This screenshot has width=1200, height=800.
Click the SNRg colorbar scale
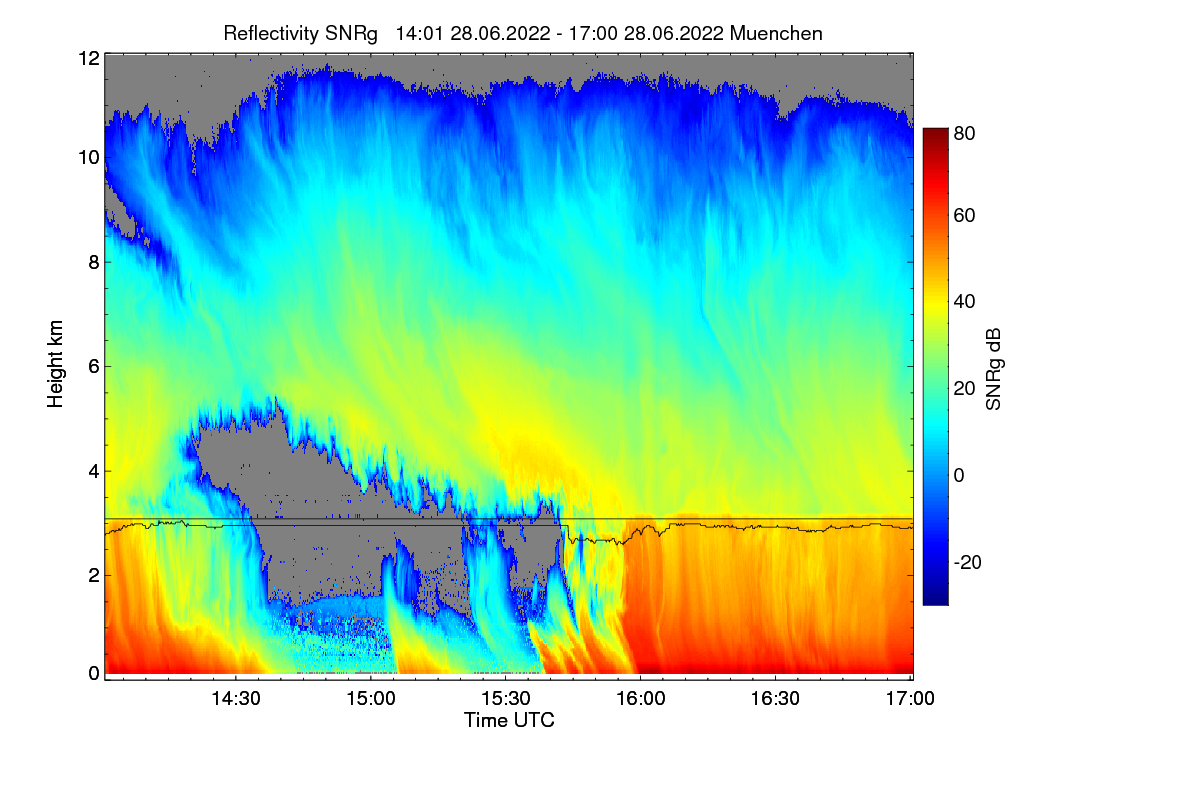934,366
